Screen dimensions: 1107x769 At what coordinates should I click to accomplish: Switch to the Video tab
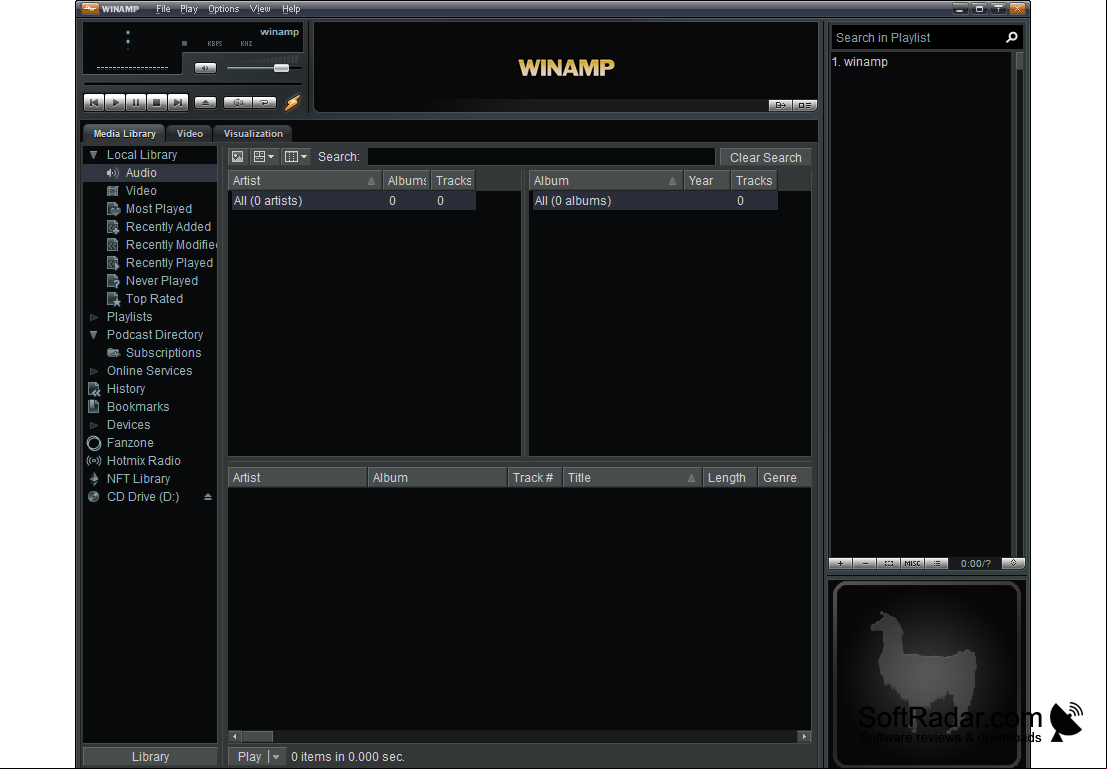click(x=189, y=133)
